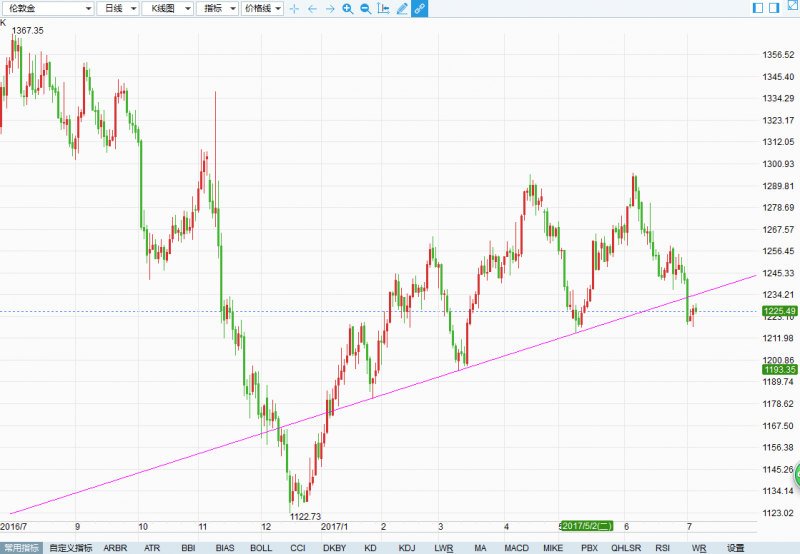Expand the K线图 chart type dropdown

(163, 8)
